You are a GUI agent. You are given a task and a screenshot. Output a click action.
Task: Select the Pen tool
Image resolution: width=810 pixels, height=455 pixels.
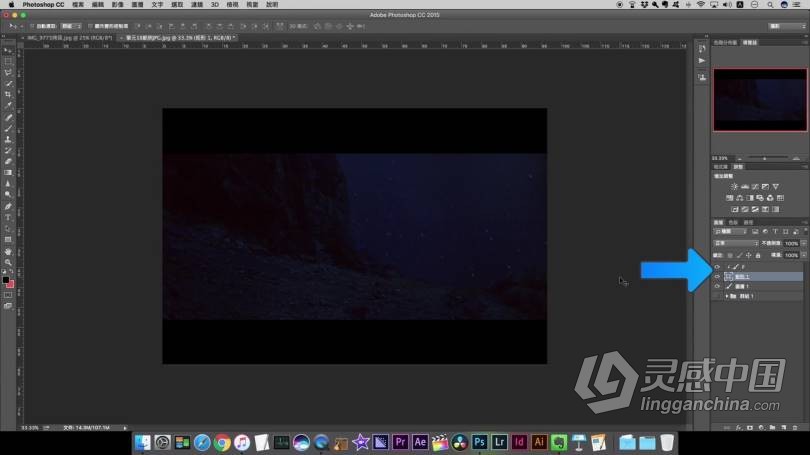(x=8, y=207)
